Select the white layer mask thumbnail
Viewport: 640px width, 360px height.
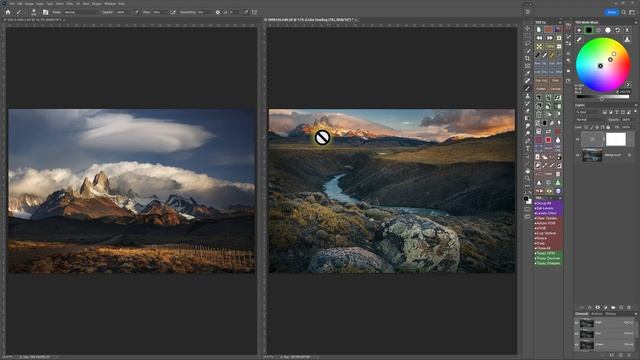click(x=616, y=139)
